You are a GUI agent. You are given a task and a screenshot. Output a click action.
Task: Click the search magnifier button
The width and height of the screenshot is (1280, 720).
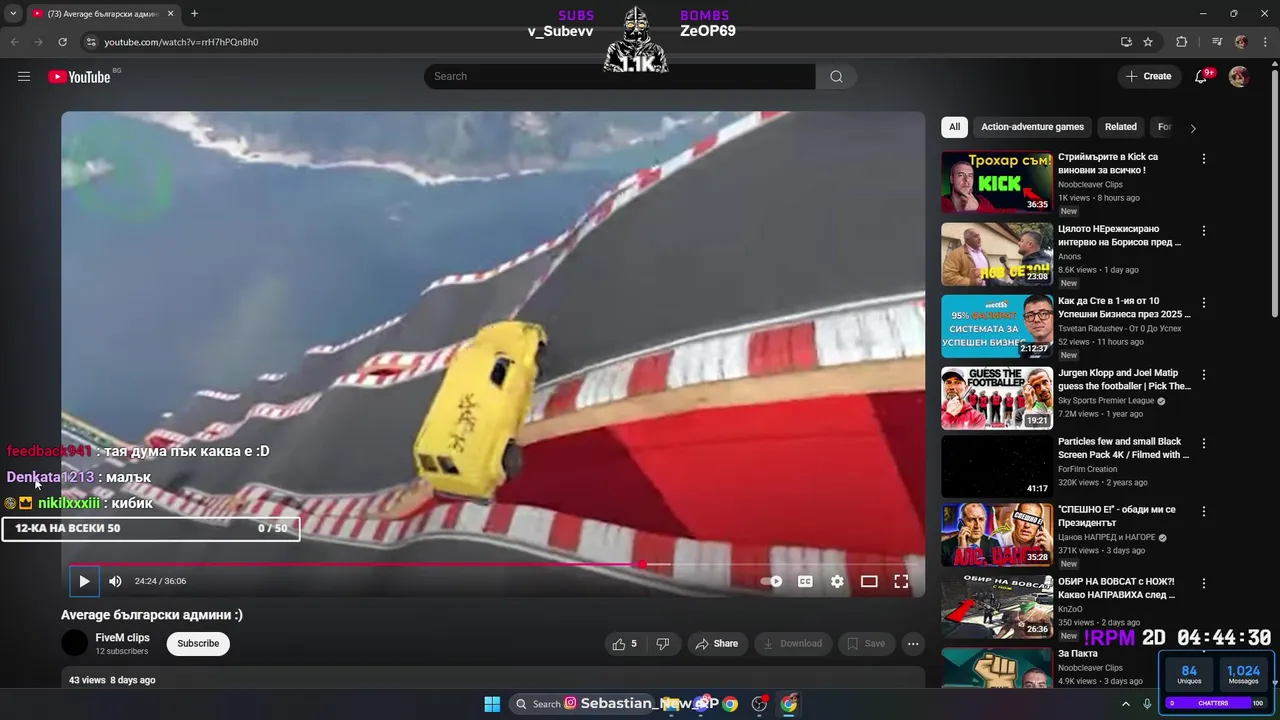pos(836,76)
